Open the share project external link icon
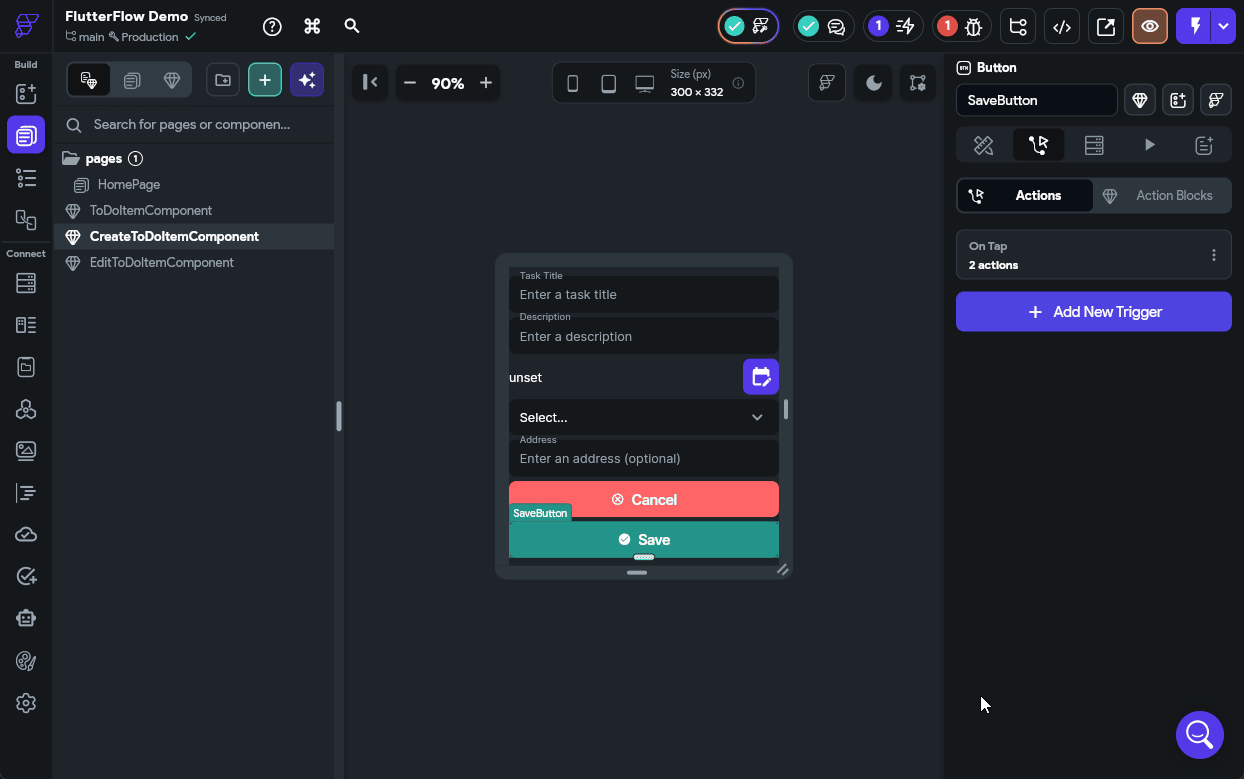 click(1106, 26)
